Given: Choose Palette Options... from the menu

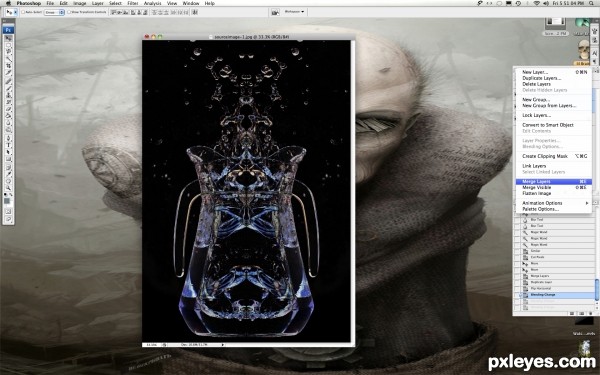Looking at the screenshot, I should pyautogui.click(x=554, y=209).
